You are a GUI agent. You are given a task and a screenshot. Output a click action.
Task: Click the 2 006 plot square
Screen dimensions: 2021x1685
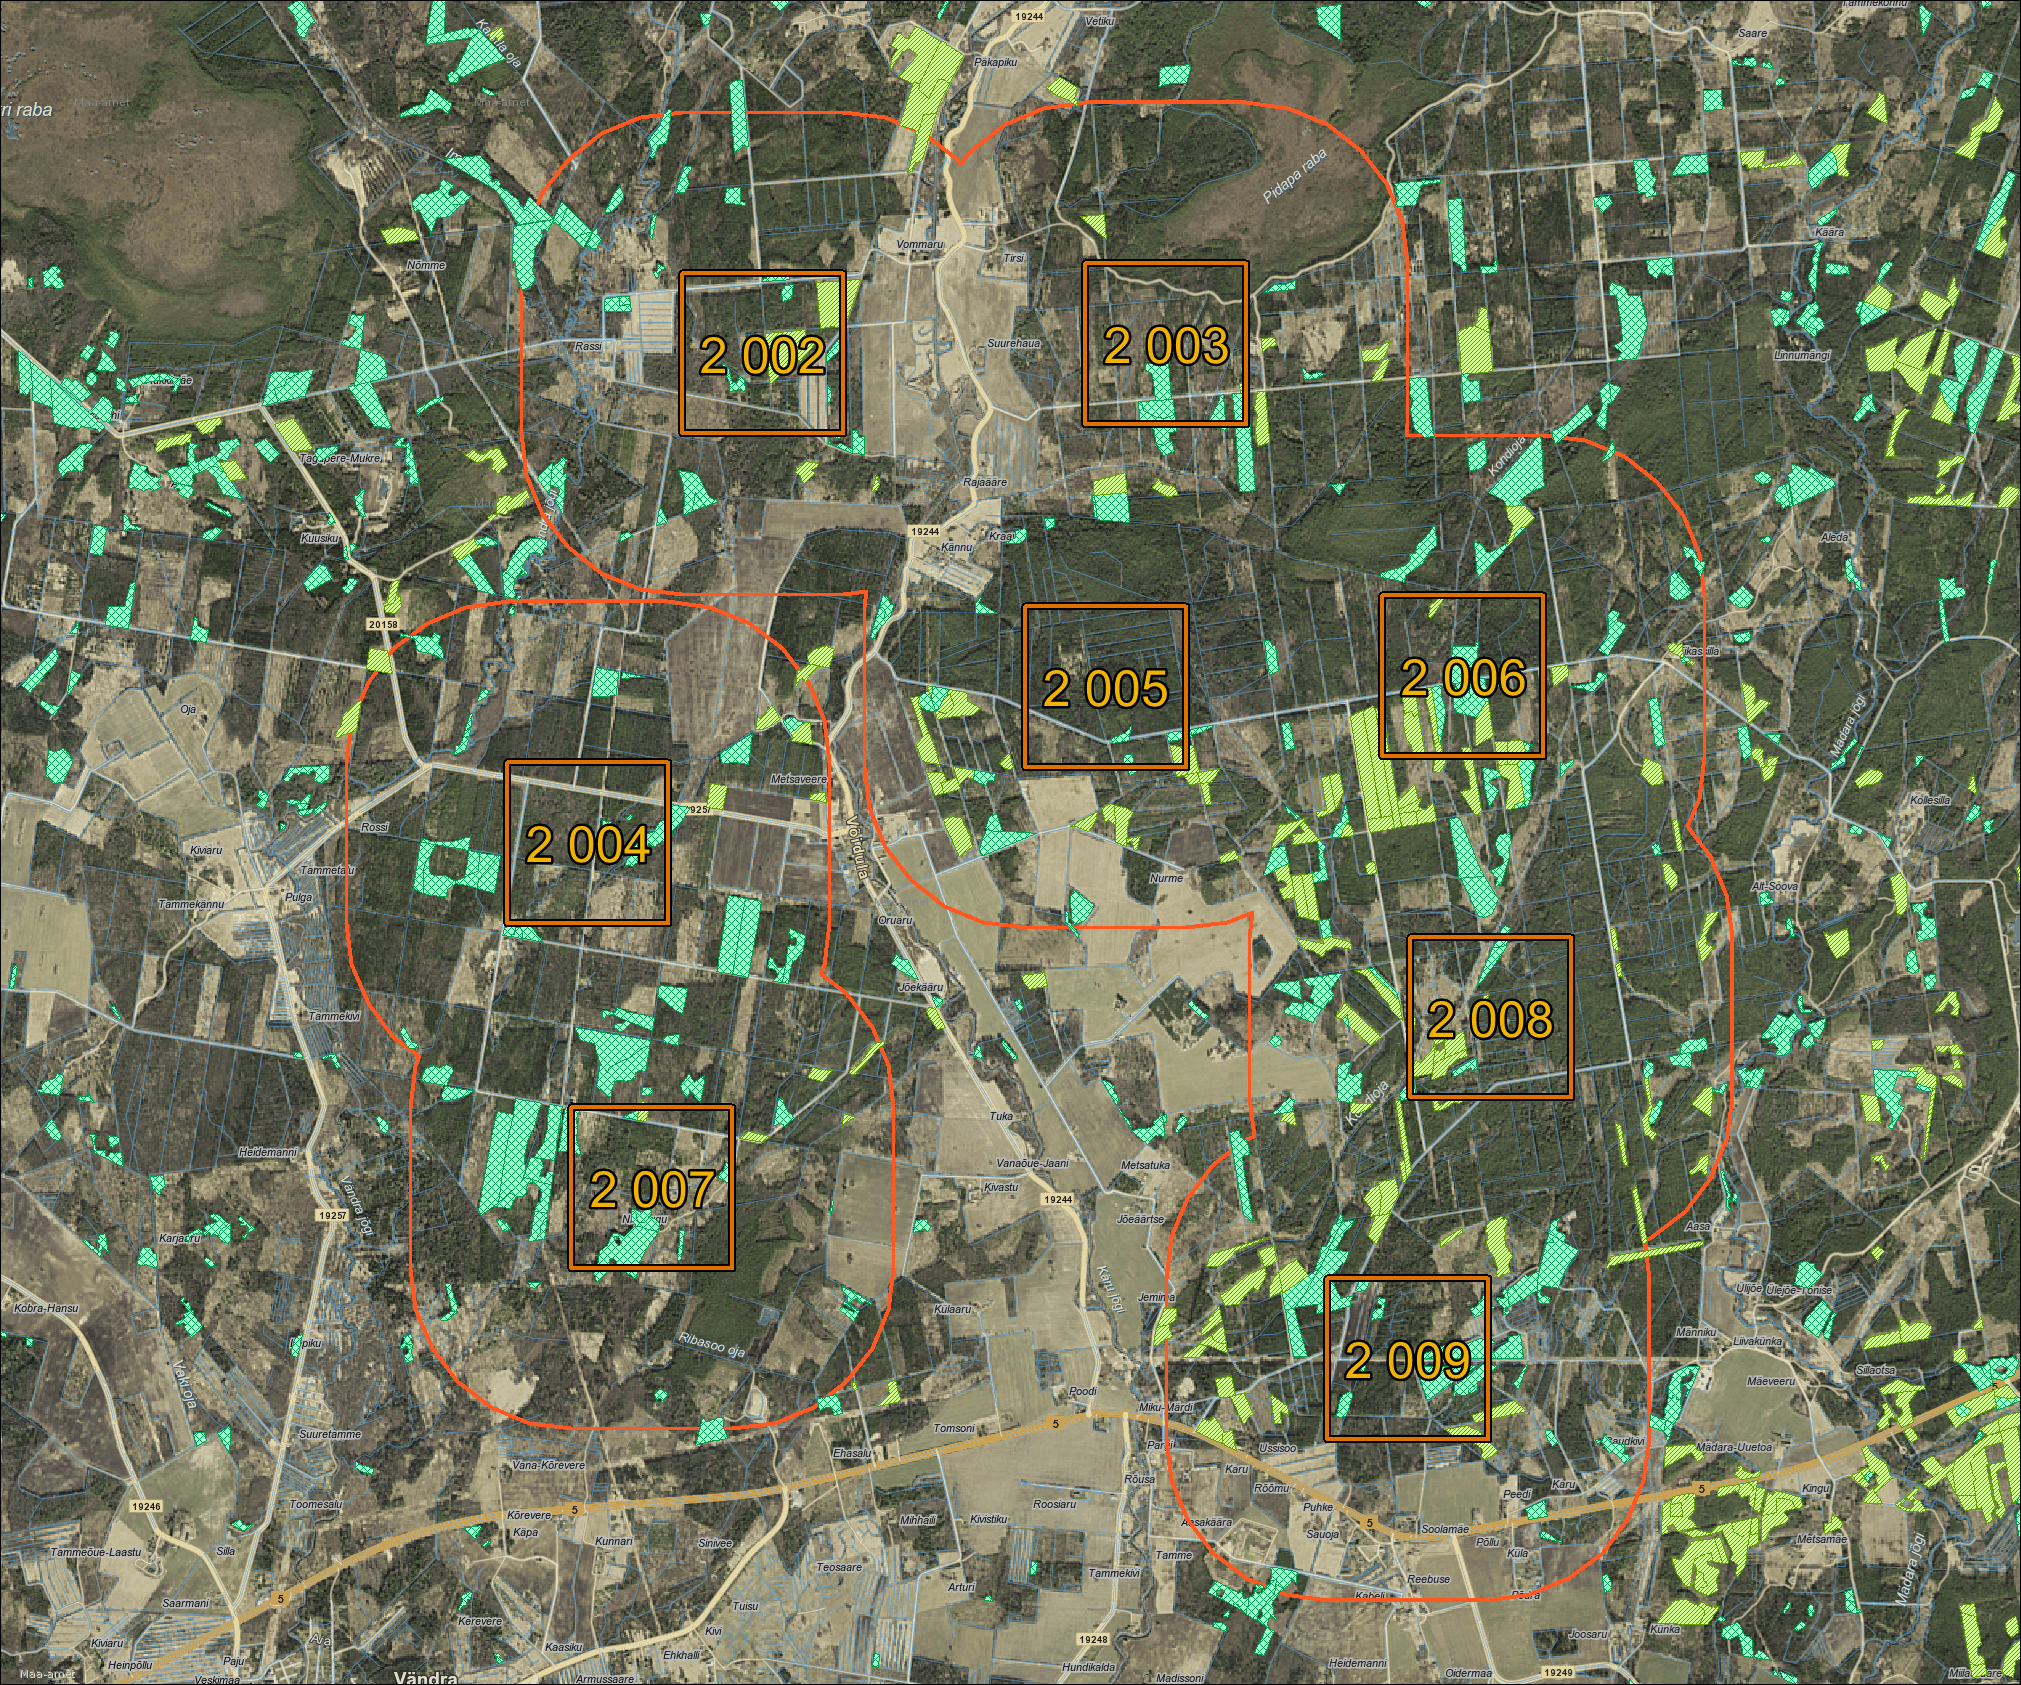click(1462, 675)
